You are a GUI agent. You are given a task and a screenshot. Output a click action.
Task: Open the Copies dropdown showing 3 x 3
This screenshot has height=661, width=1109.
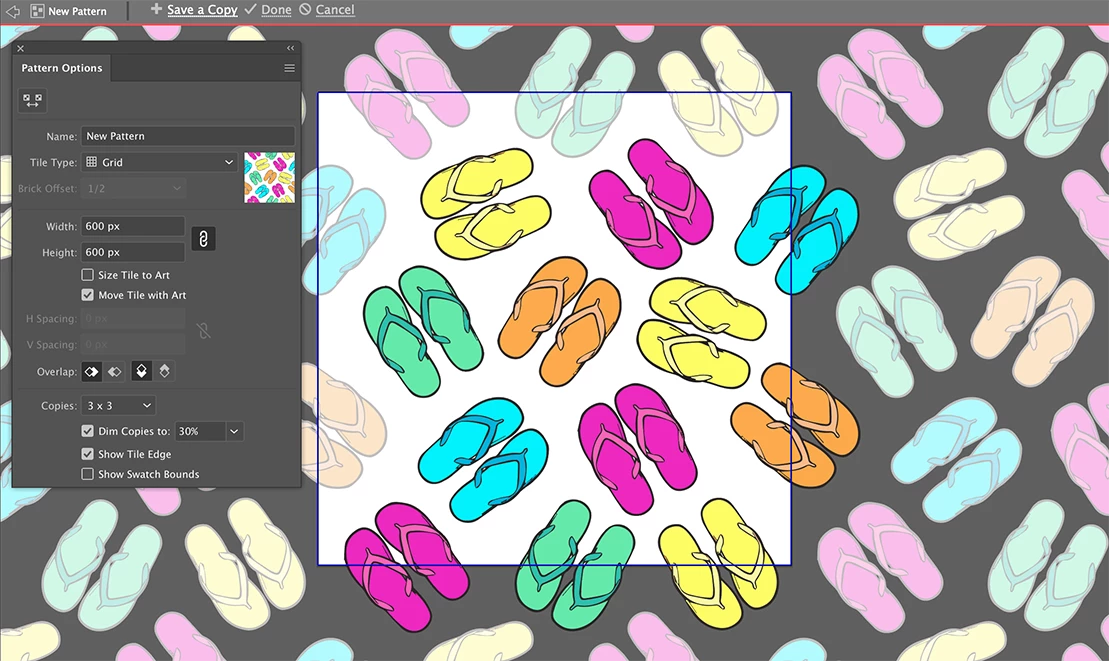coord(119,405)
